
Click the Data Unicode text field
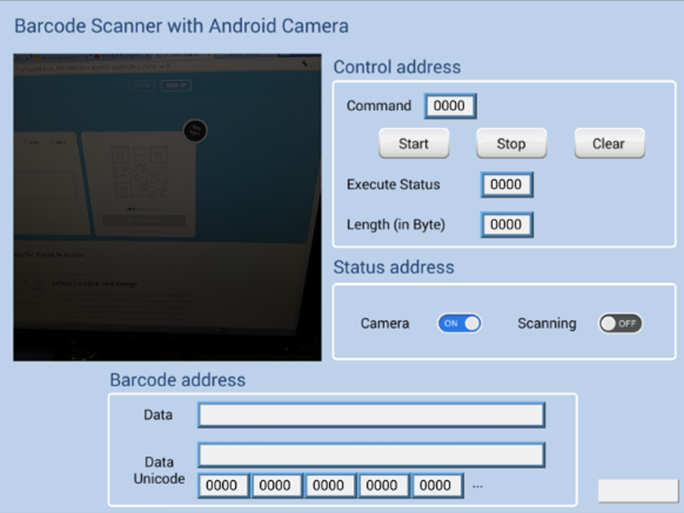[371, 455]
